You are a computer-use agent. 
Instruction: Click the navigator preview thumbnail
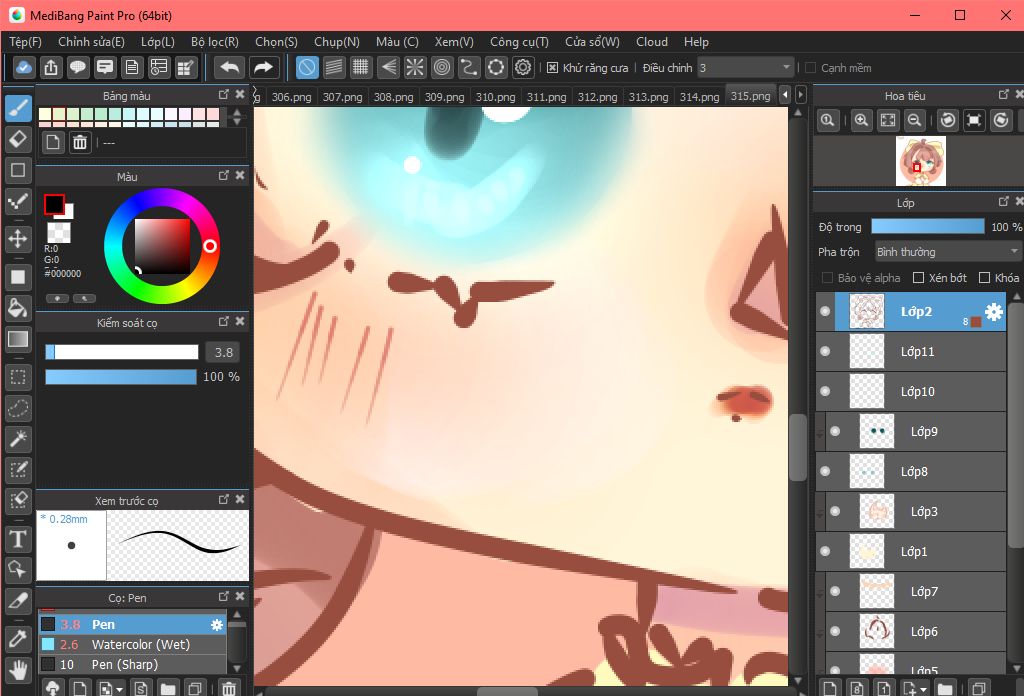coord(921,161)
